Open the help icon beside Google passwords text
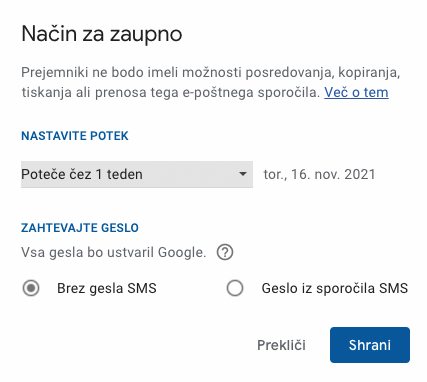Screen dimensions: 427x382 pos(225,253)
